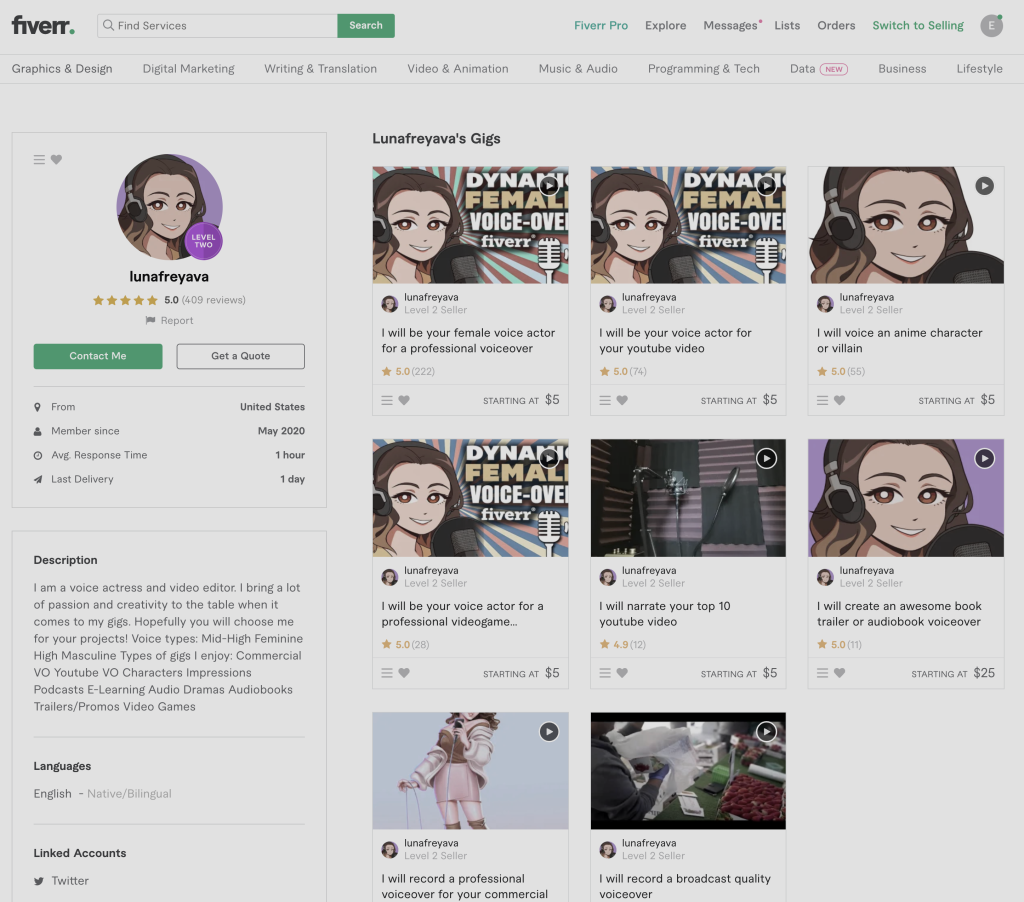The width and height of the screenshot is (1024, 902).
Task: Add anime character gig to list
Action: click(823, 400)
